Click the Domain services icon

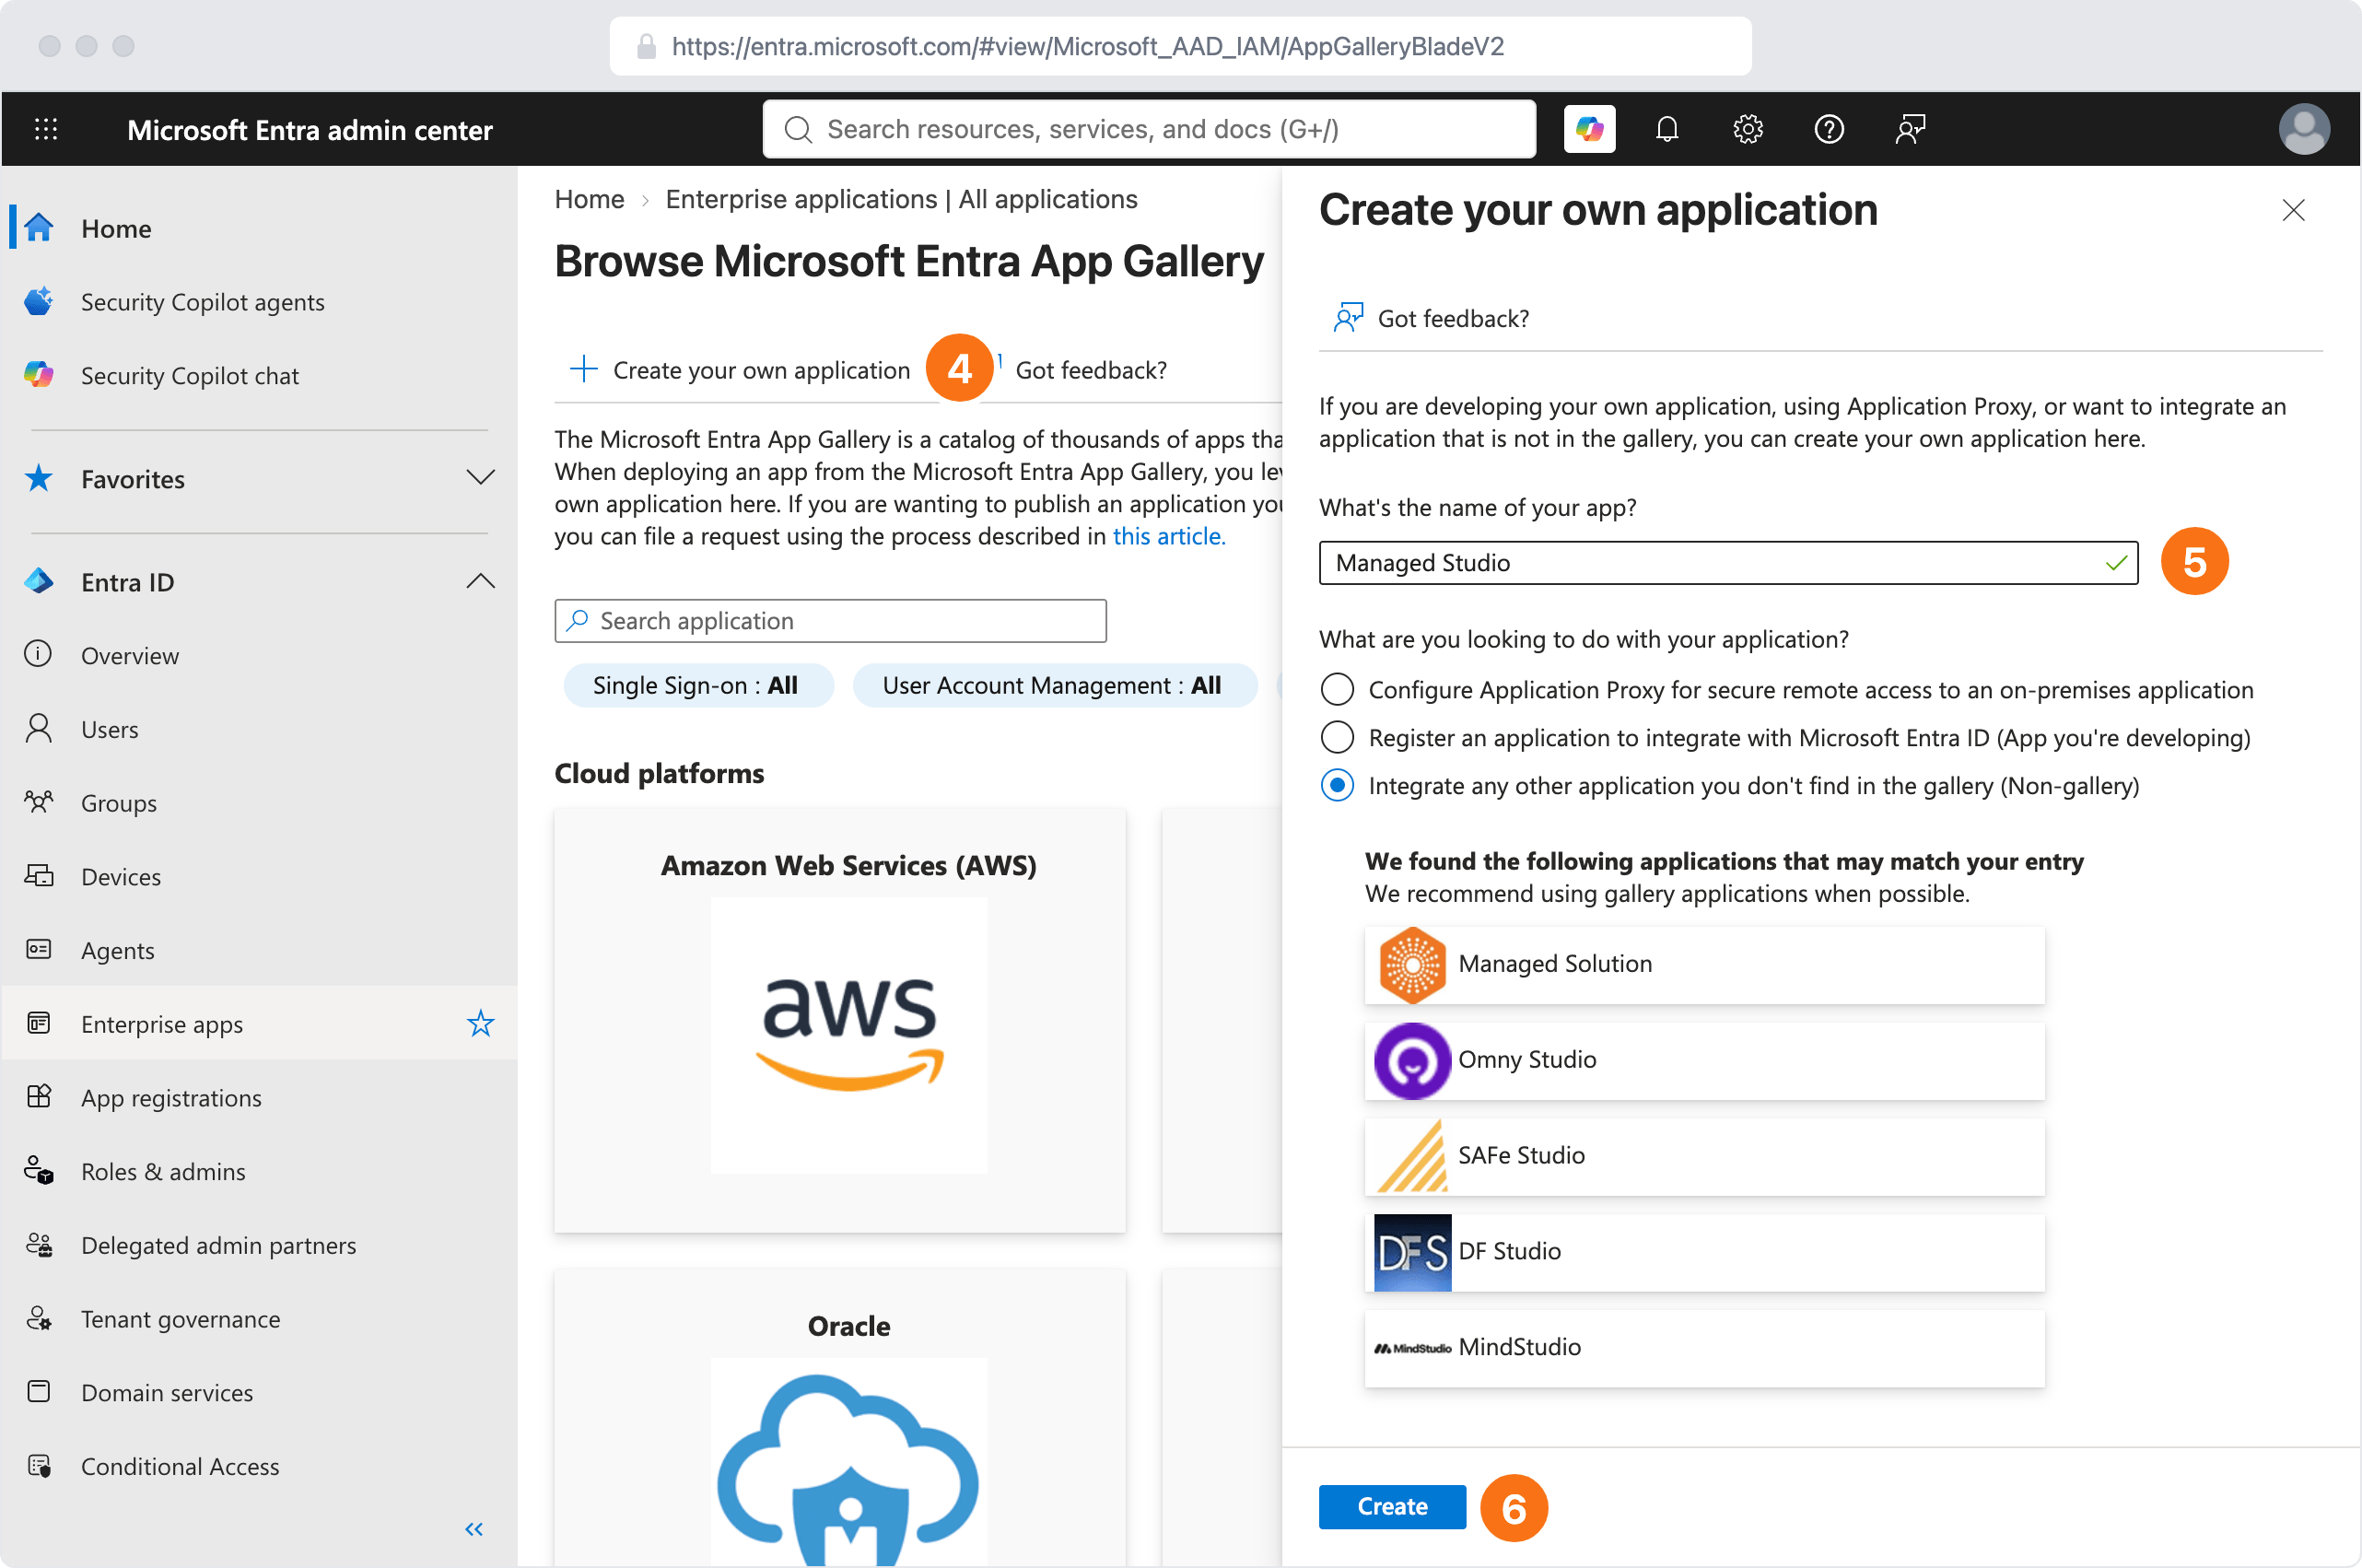[x=38, y=1391]
